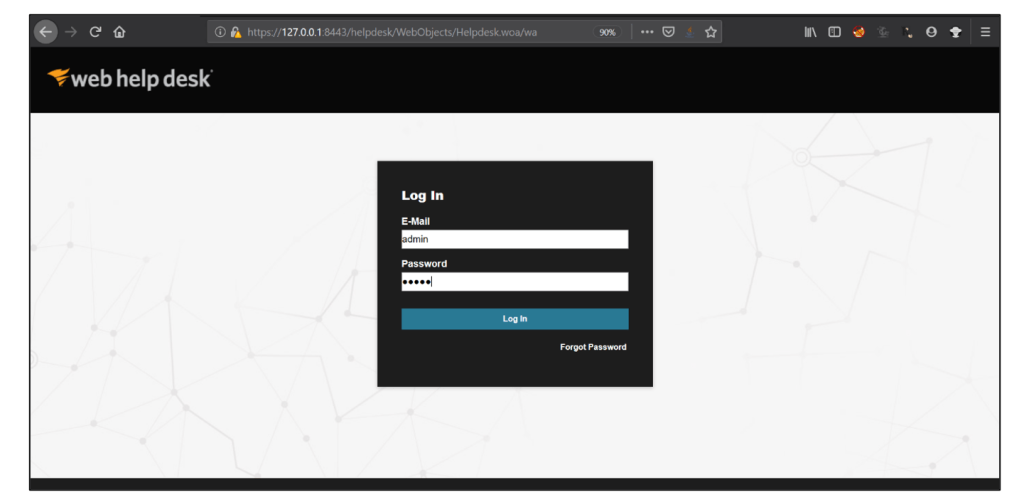
Task: Click the Java icon in the address bar
Action: (x=690, y=32)
